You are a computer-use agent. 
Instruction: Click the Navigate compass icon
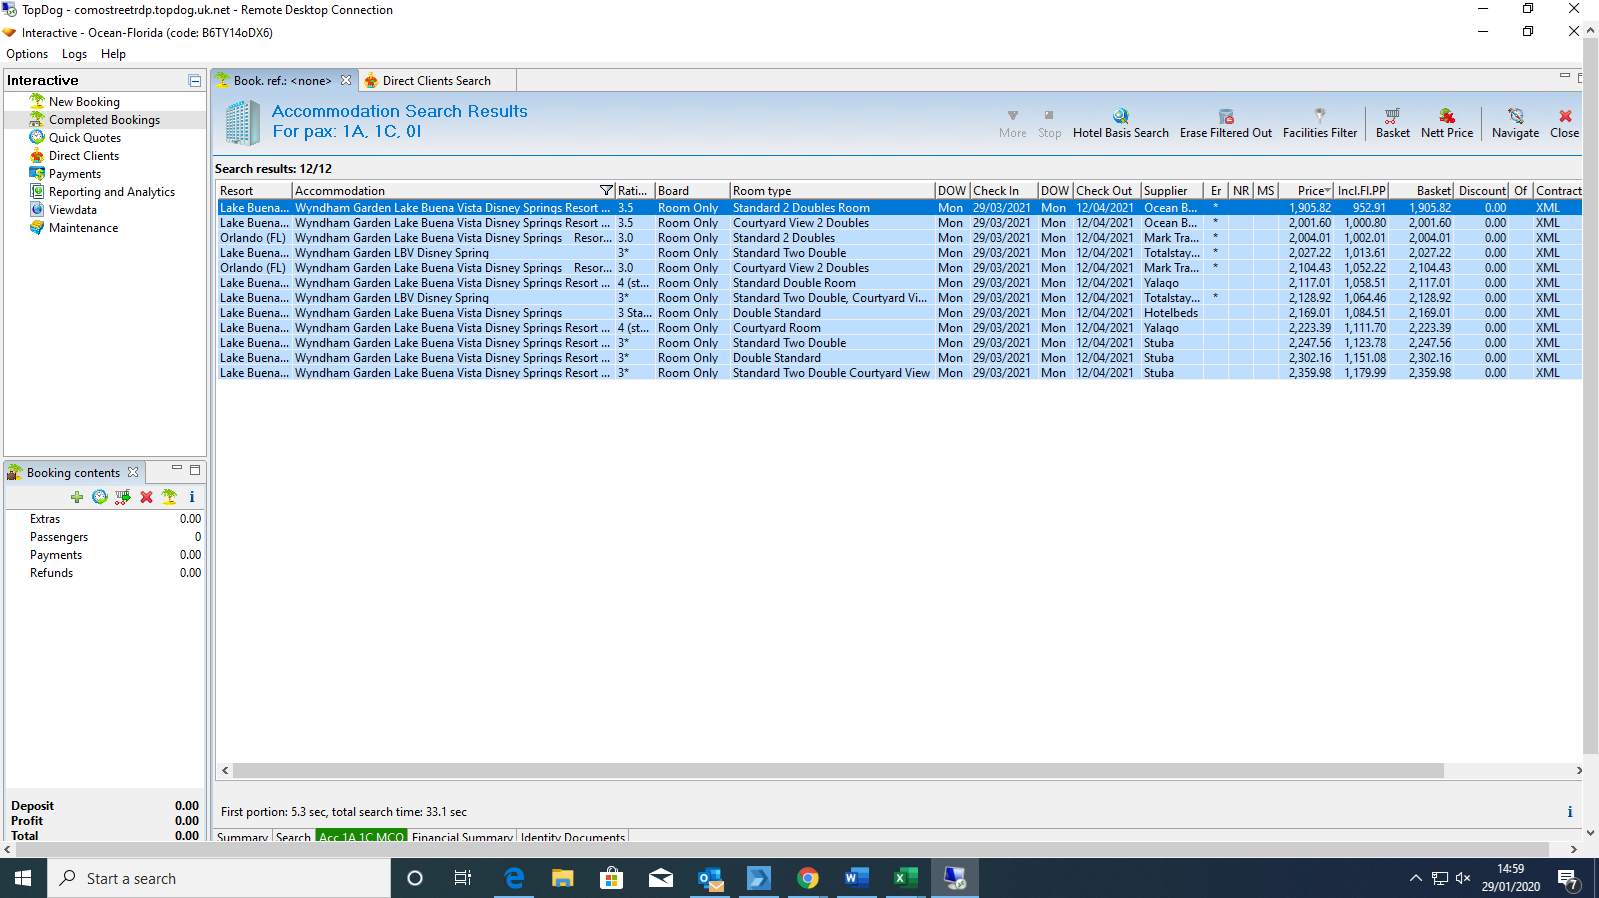coord(1516,116)
